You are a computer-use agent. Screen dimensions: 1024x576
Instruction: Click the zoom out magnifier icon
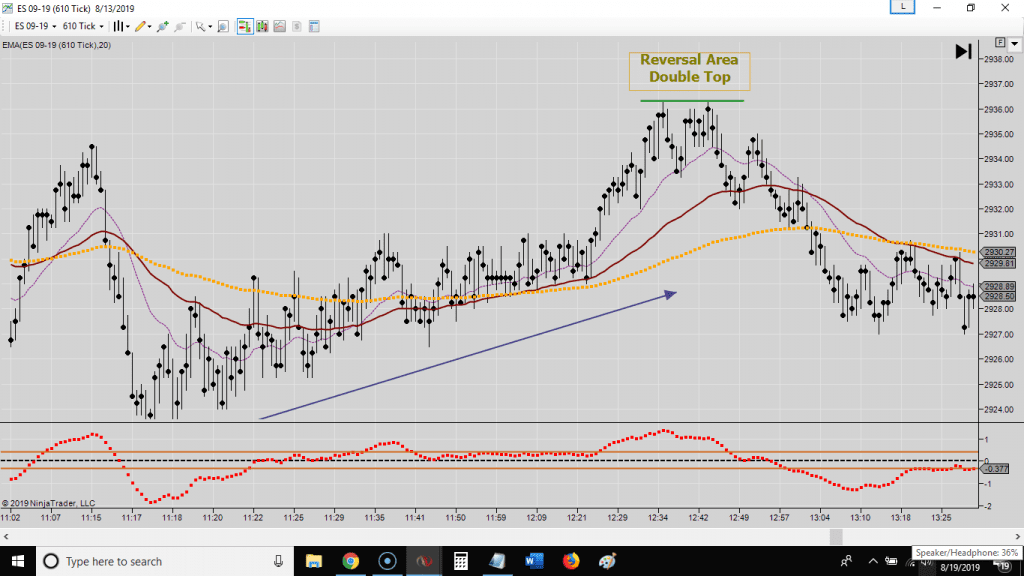180,26
